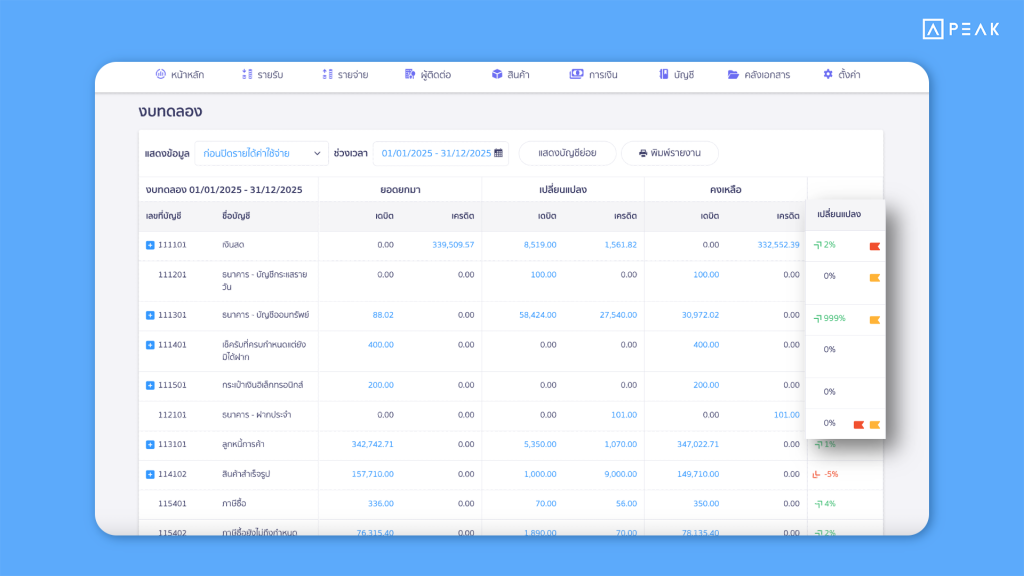1024x576 pixels.
Task: Click the ชื่อบัญชี column header
Action: pos(236,216)
